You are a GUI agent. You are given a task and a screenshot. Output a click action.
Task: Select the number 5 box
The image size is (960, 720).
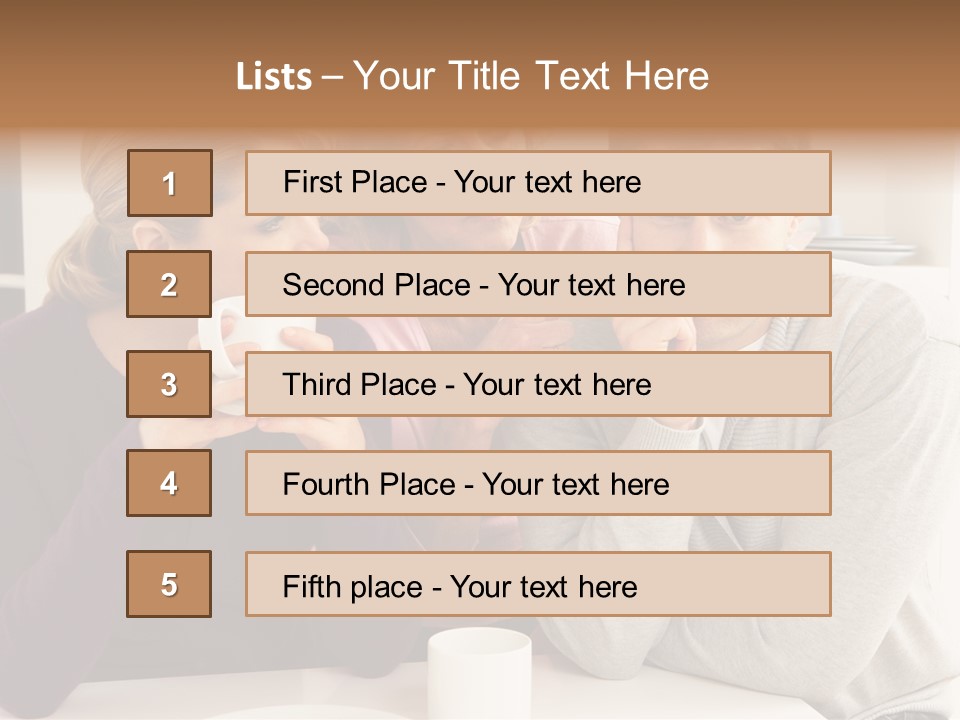170,584
